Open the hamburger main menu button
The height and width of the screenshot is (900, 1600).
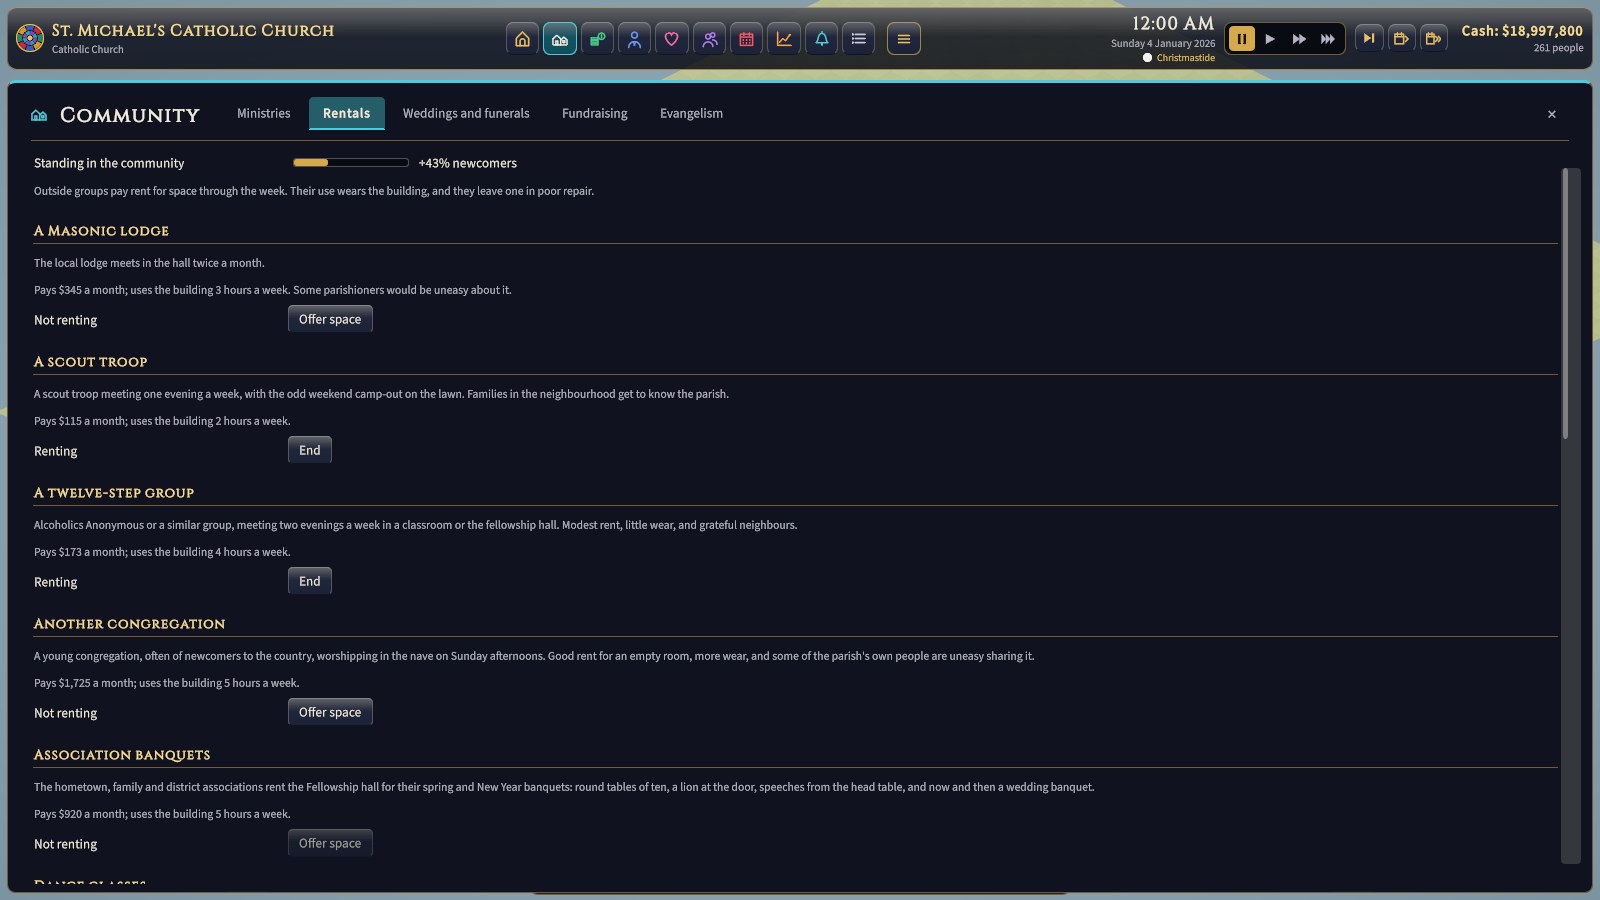click(x=904, y=39)
